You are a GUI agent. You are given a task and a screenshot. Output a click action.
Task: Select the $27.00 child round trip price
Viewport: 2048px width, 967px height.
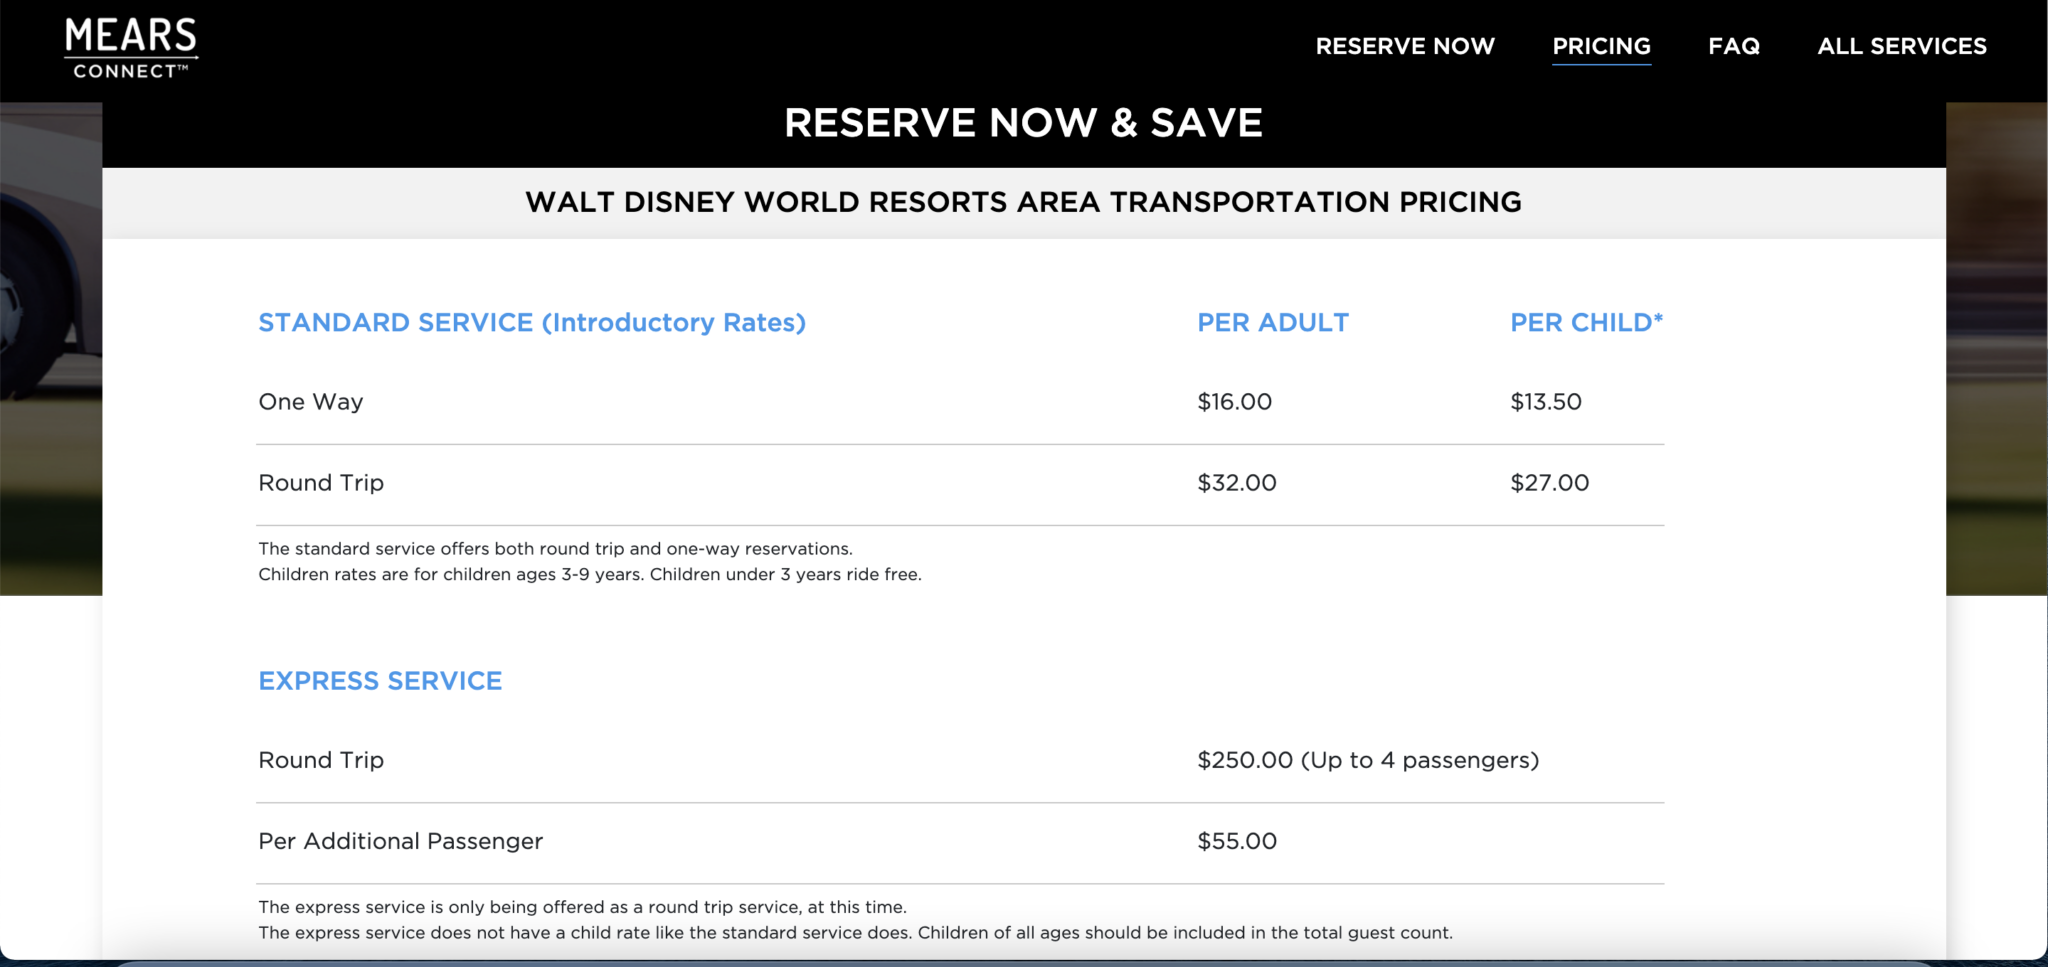[x=1550, y=483]
